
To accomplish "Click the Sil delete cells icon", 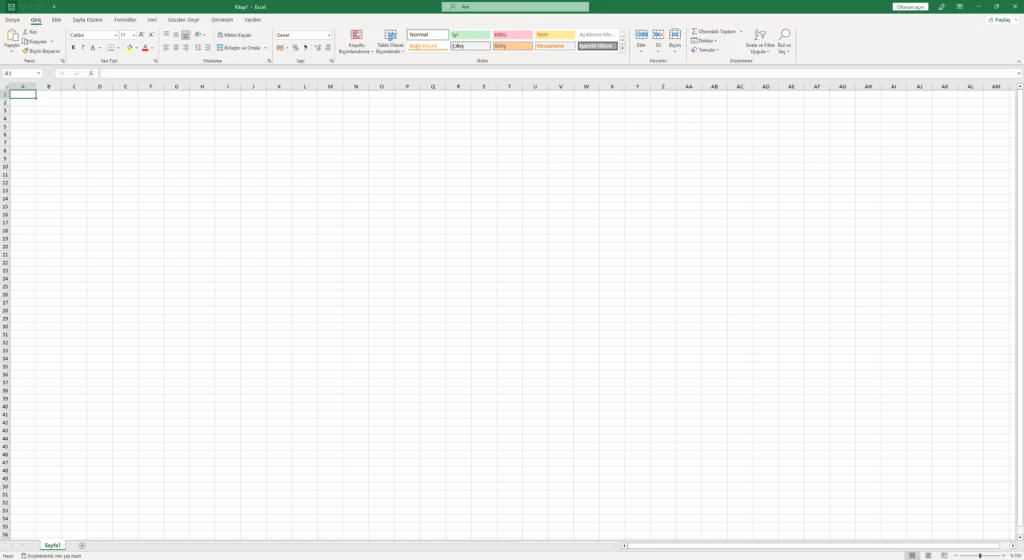I will click(x=658, y=35).
